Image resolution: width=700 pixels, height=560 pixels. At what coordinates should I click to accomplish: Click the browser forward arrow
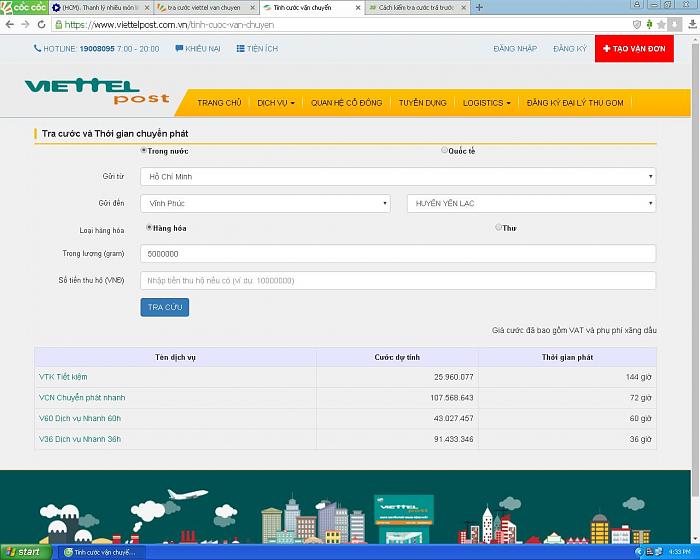[25, 25]
